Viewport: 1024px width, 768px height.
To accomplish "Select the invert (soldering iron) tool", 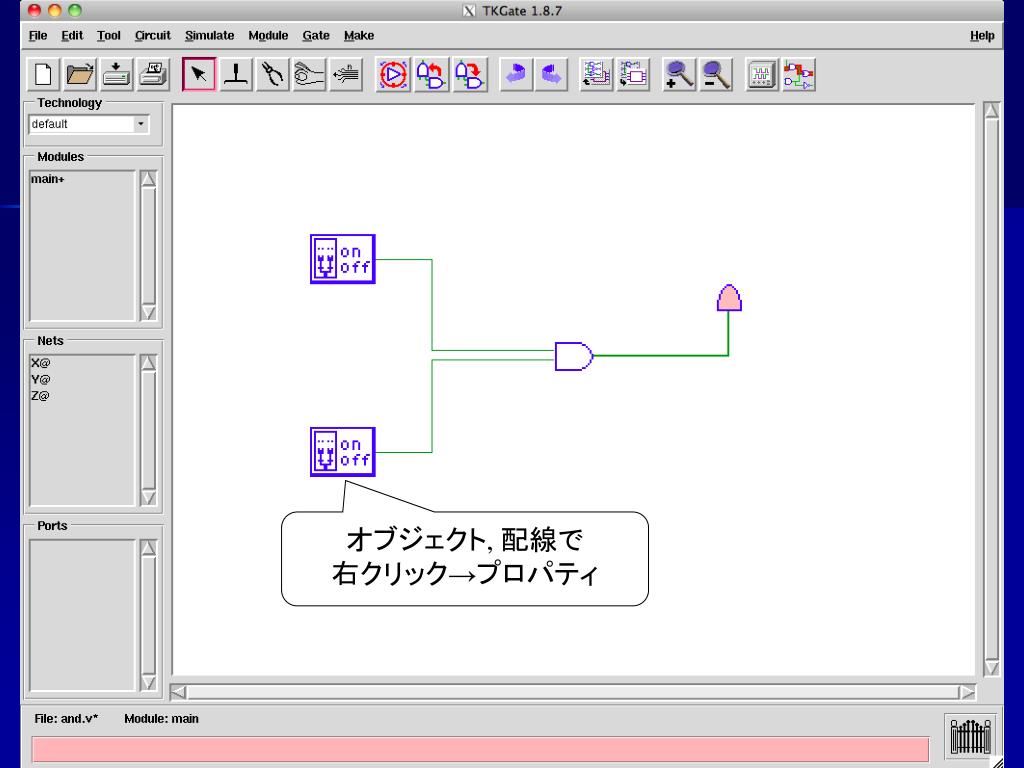I will 236,74.
